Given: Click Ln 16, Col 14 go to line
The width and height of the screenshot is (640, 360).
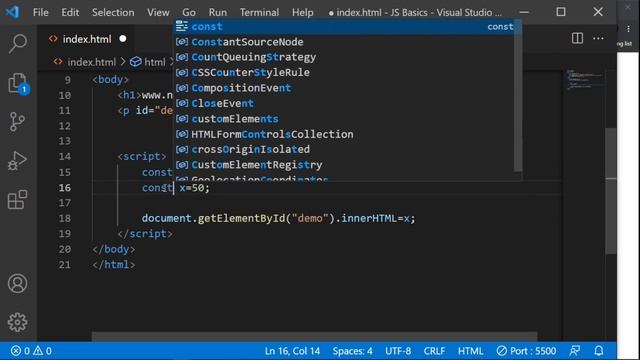Looking at the screenshot, I should click(x=292, y=351).
